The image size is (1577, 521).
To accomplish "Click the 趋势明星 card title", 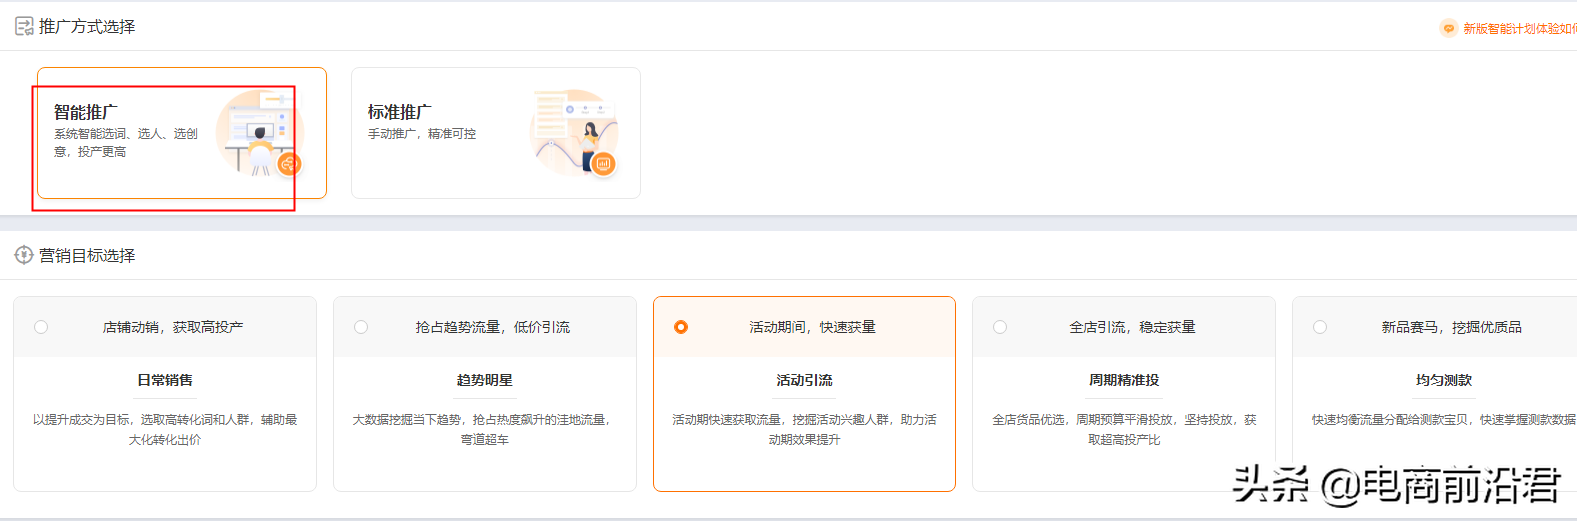I will [485, 380].
